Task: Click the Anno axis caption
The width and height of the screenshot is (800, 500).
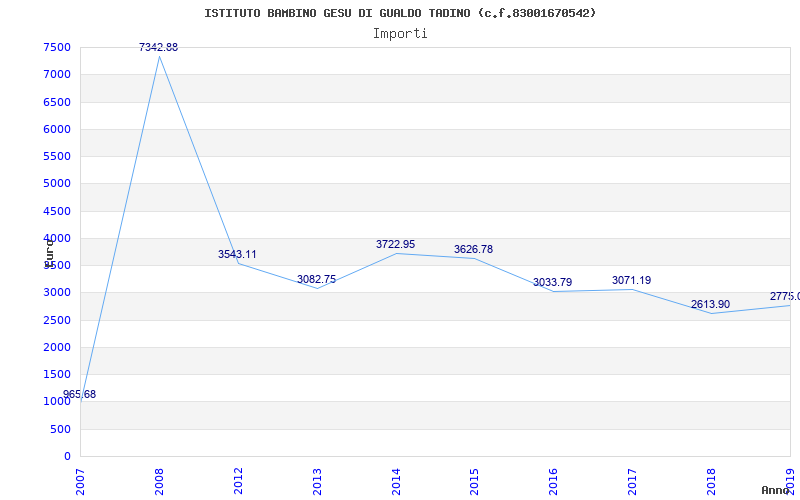Action: [776, 490]
